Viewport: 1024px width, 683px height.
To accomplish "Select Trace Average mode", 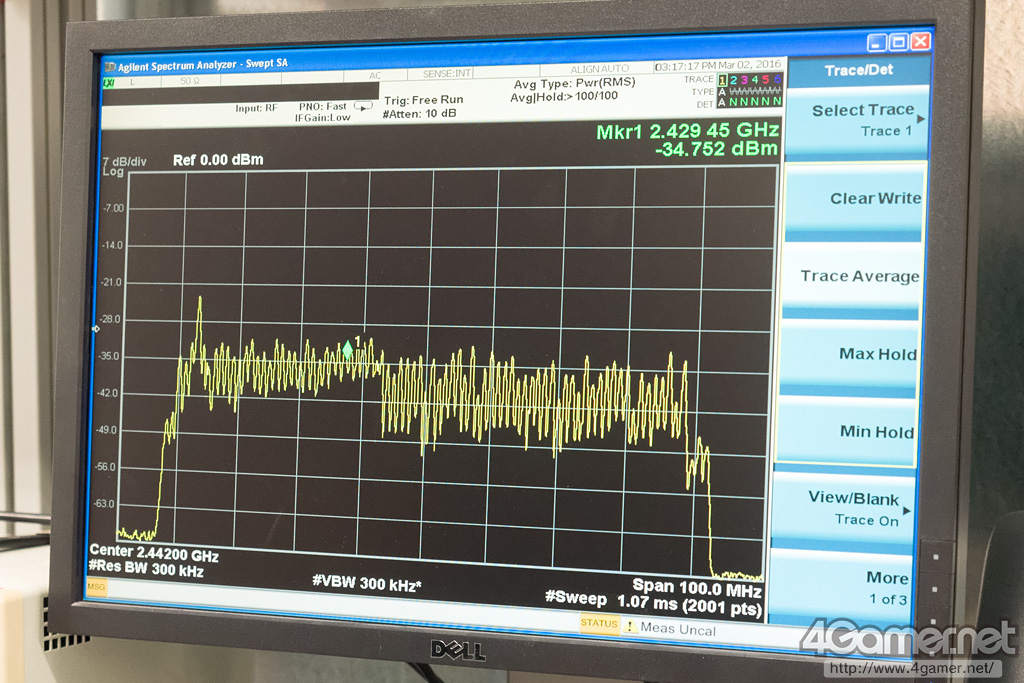I will pyautogui.click(x=852, y=279).
